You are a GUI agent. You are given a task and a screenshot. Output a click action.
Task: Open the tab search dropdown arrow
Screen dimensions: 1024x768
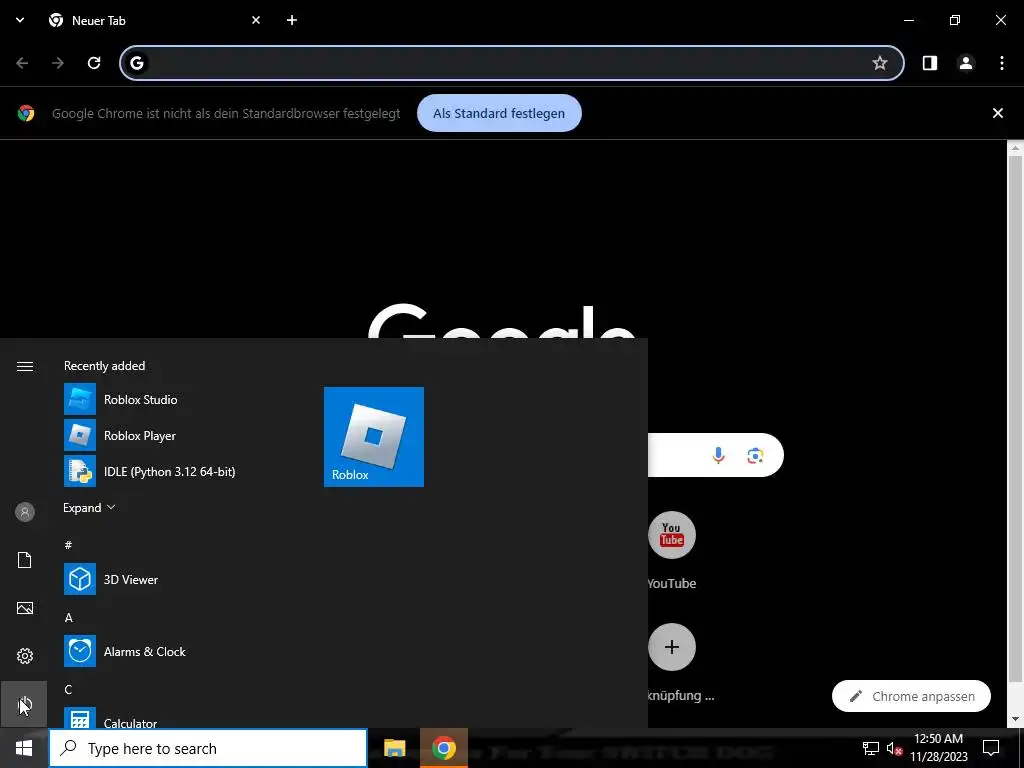pos(20,20)
